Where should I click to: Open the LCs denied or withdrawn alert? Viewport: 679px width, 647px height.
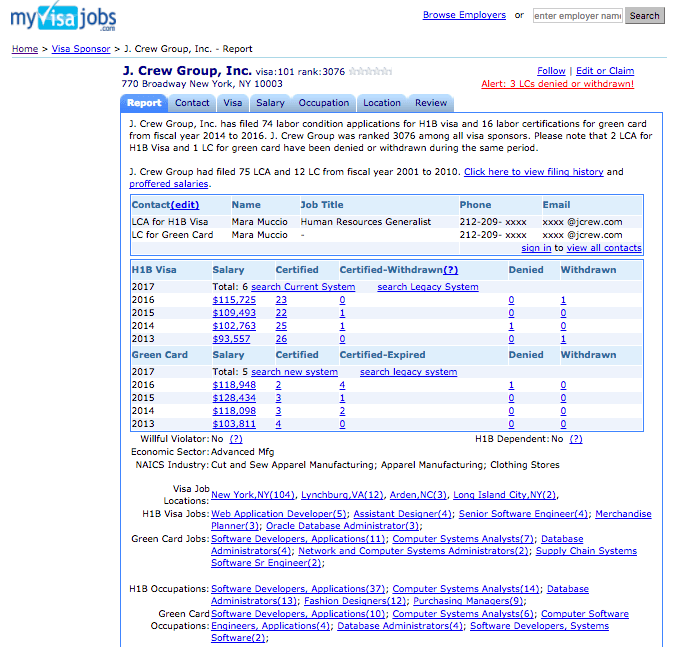tap(557, 84)
